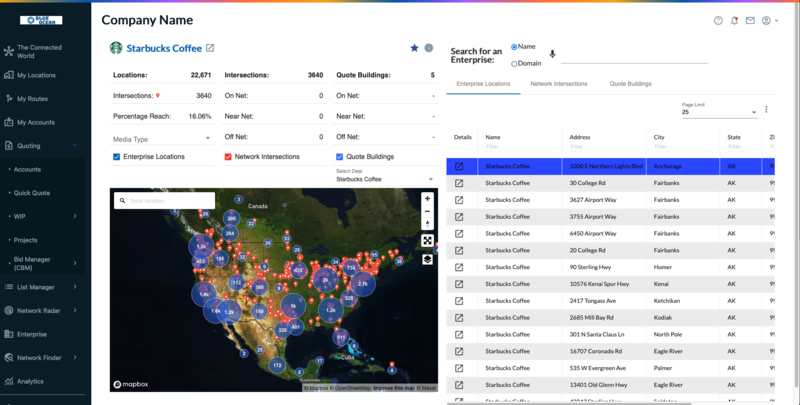Screen dimensions: 800x405
Task: Click the microphone voice search icon
Action: (x=552, y=55)
